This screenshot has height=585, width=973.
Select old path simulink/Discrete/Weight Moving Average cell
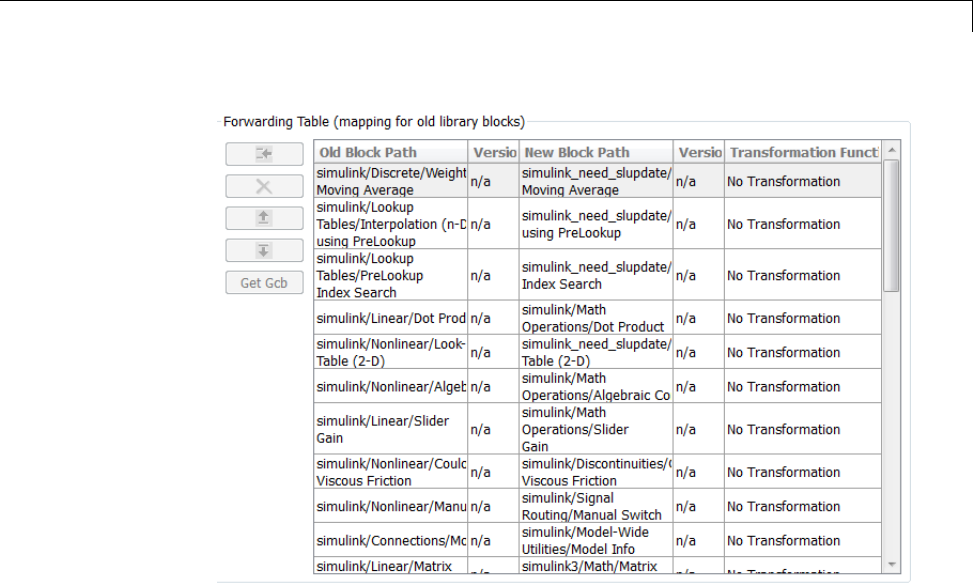pyautogui.click(x=391, y=181)
